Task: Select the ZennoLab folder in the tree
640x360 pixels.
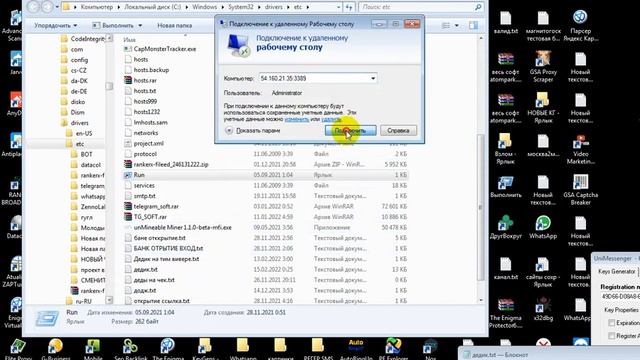Action: pyautogui.click(x=92, y=207)
